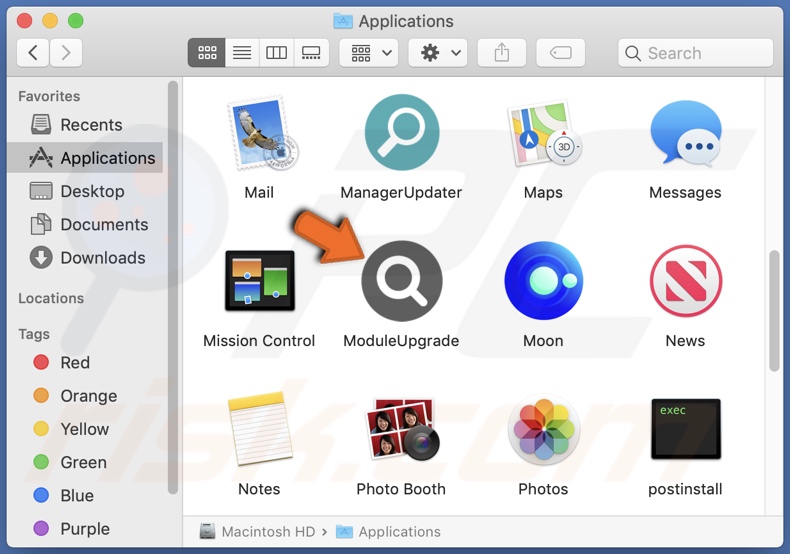Filter by the Purple tag
Image resolution: width=790 pixels, height=554 pixels.
click(x=85, y=528)
